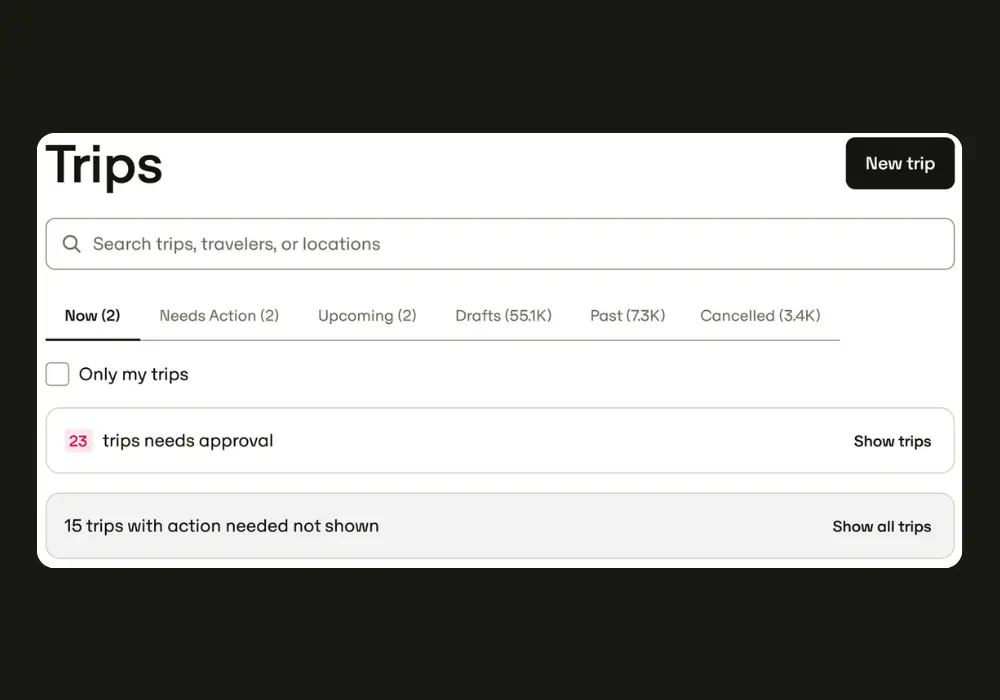
Task: Click the trips needs approval text
Action: click(188, 441)
